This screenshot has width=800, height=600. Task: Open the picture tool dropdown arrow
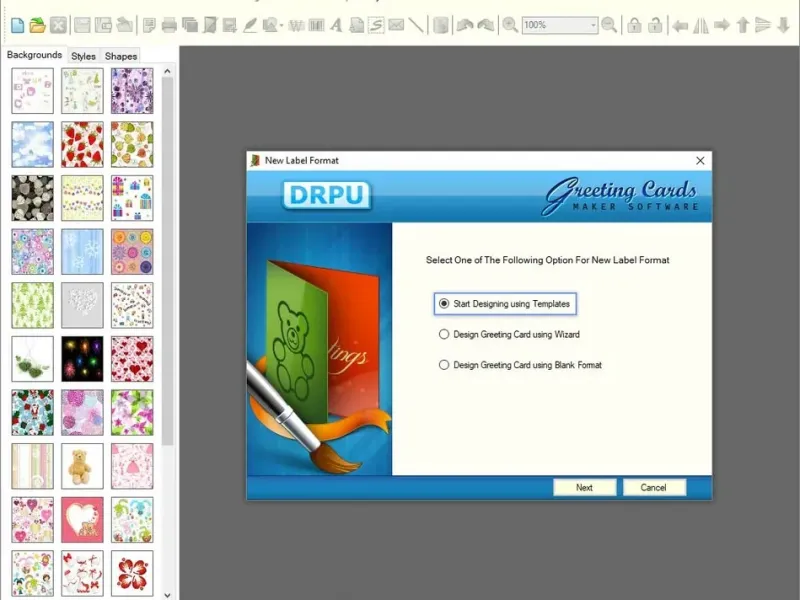tap(281, 24)
